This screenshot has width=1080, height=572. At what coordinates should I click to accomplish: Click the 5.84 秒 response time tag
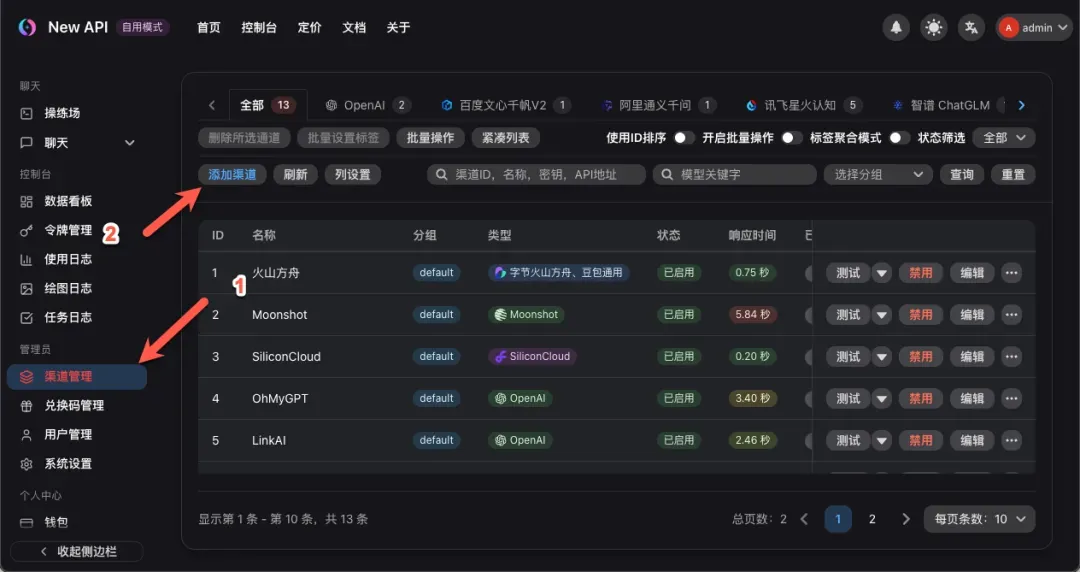point(752,315)
